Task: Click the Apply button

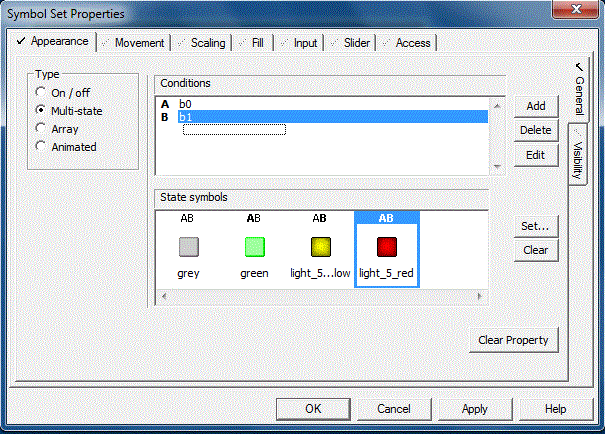Action: 475,409
